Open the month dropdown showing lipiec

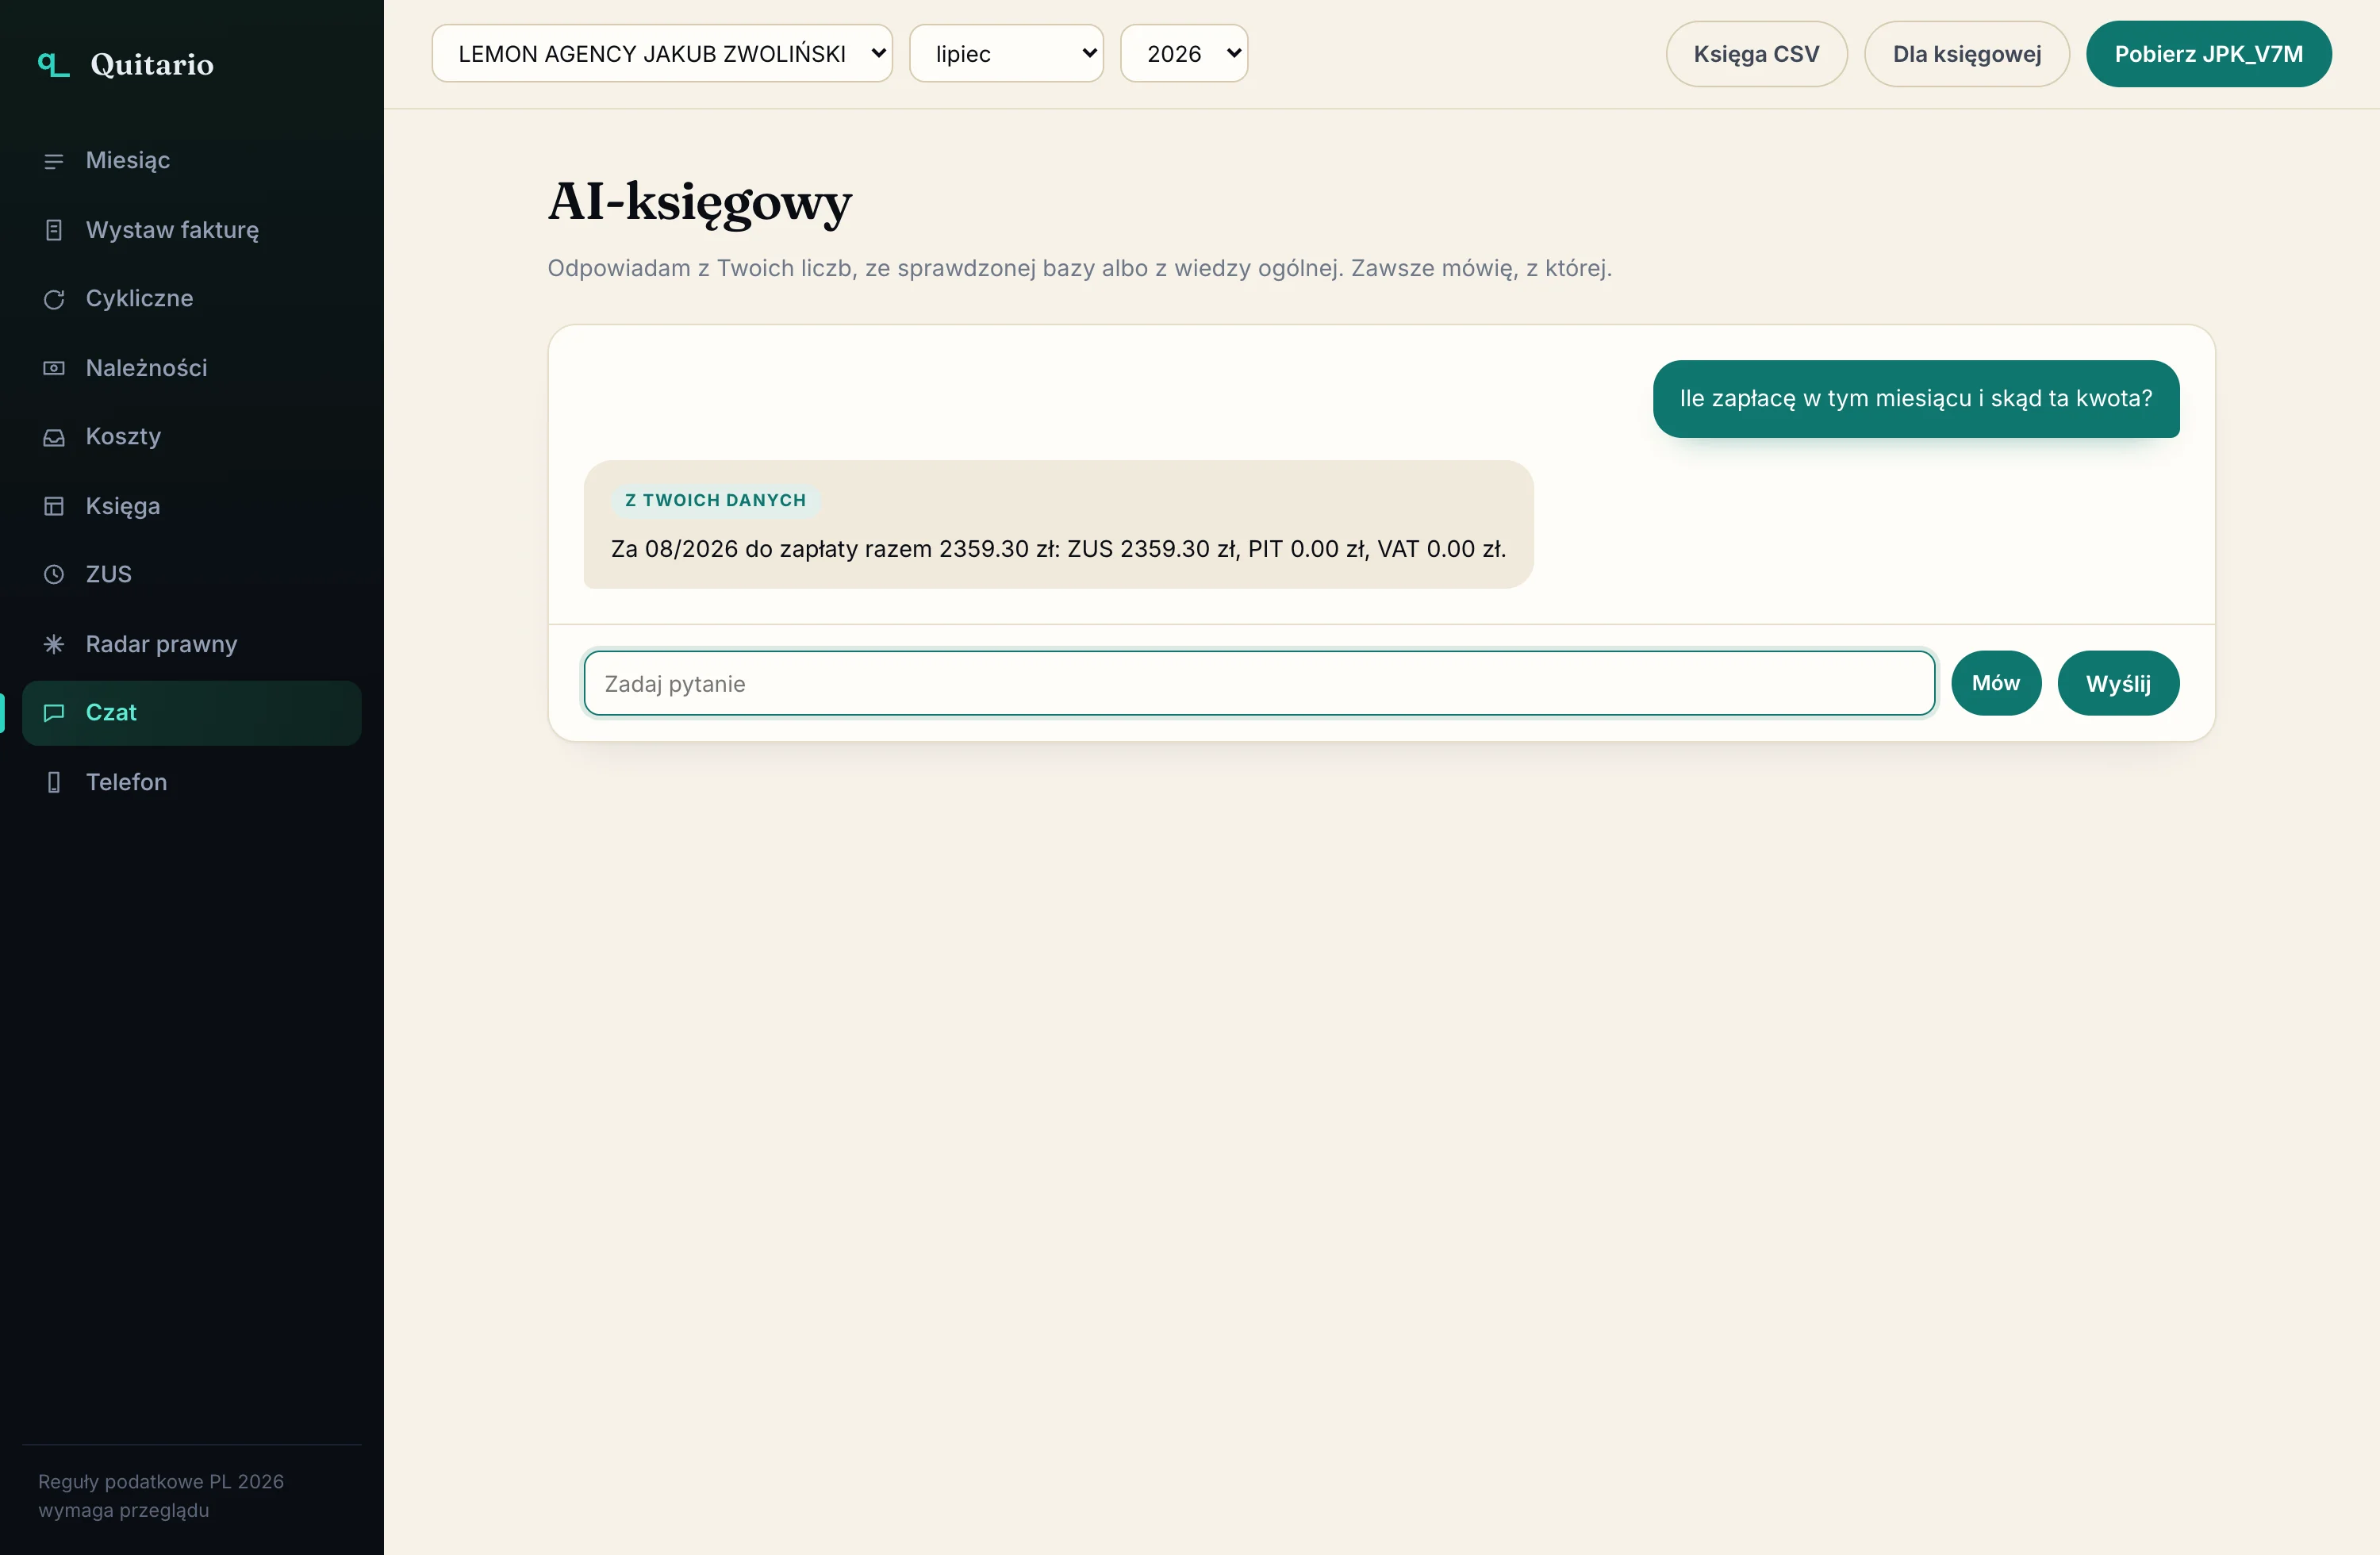(1006, 54)
